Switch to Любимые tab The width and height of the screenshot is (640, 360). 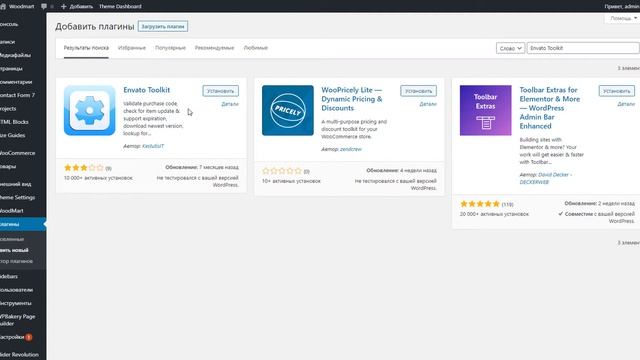[256, 48]
